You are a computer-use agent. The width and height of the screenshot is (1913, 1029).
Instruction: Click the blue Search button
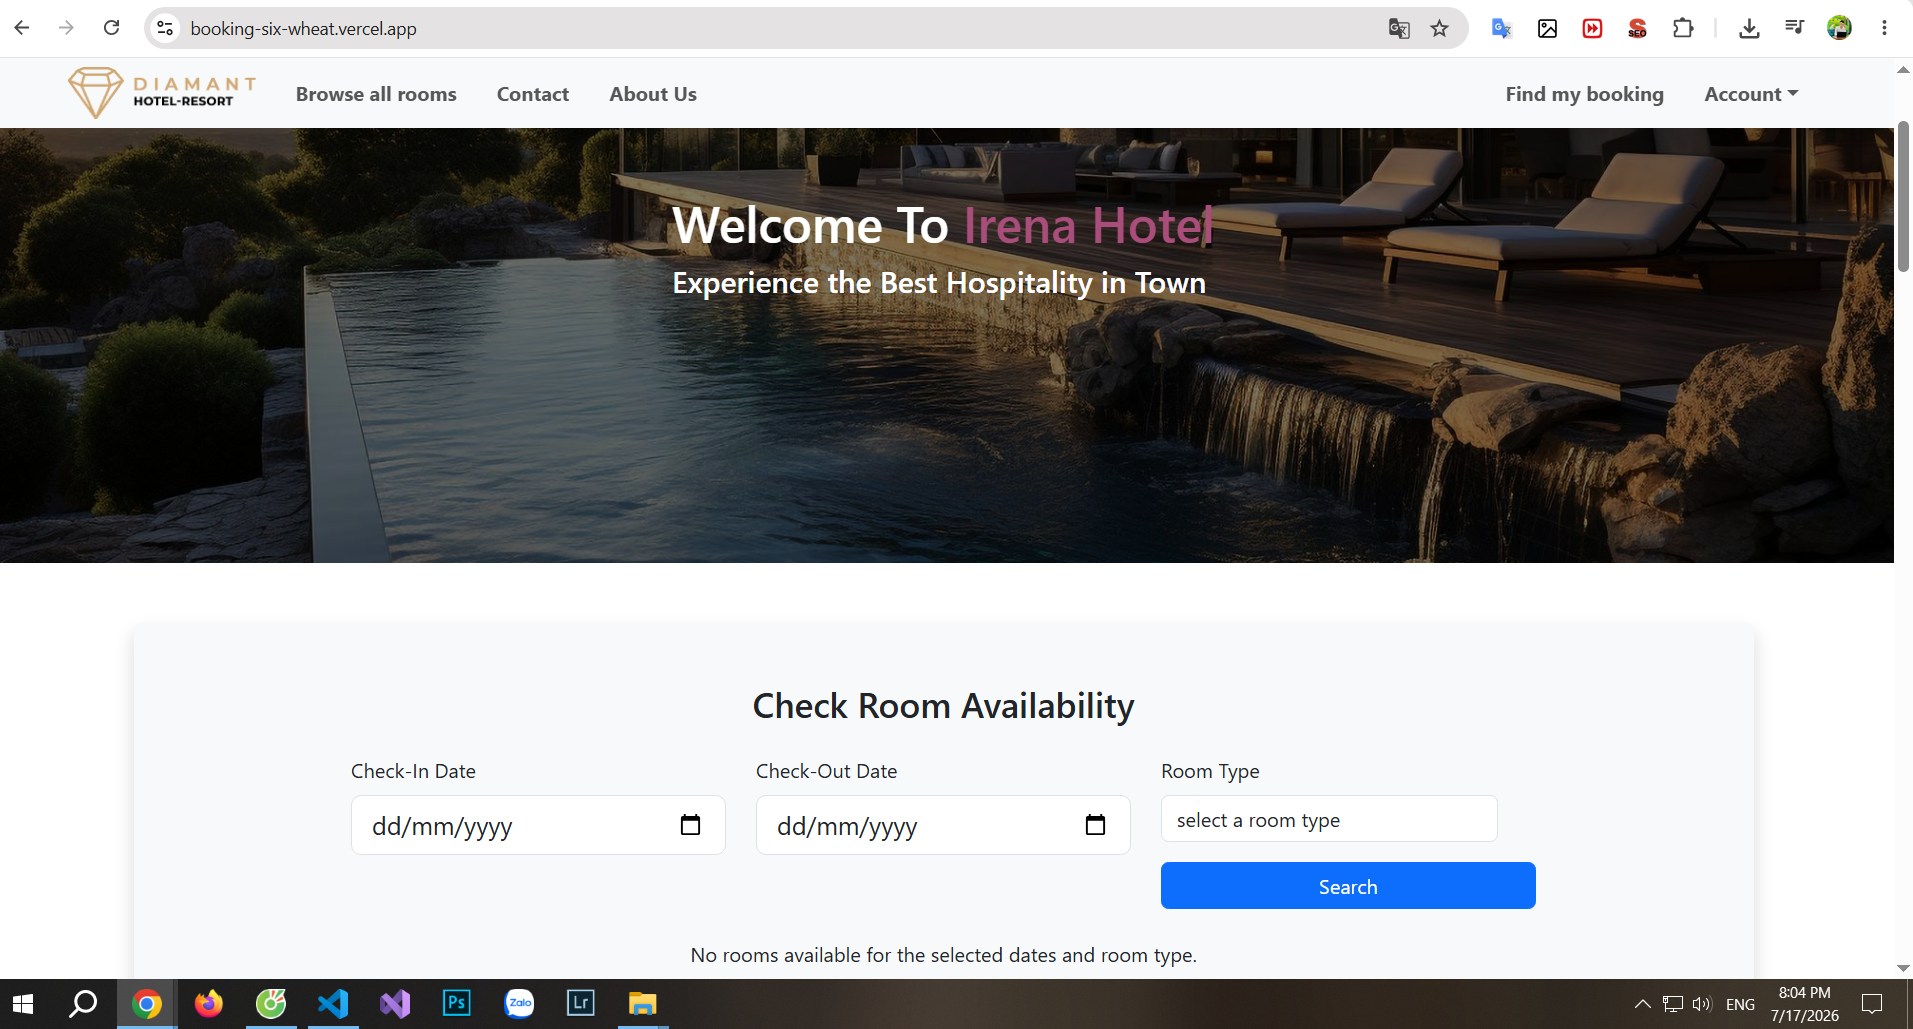coord(1348,886)
